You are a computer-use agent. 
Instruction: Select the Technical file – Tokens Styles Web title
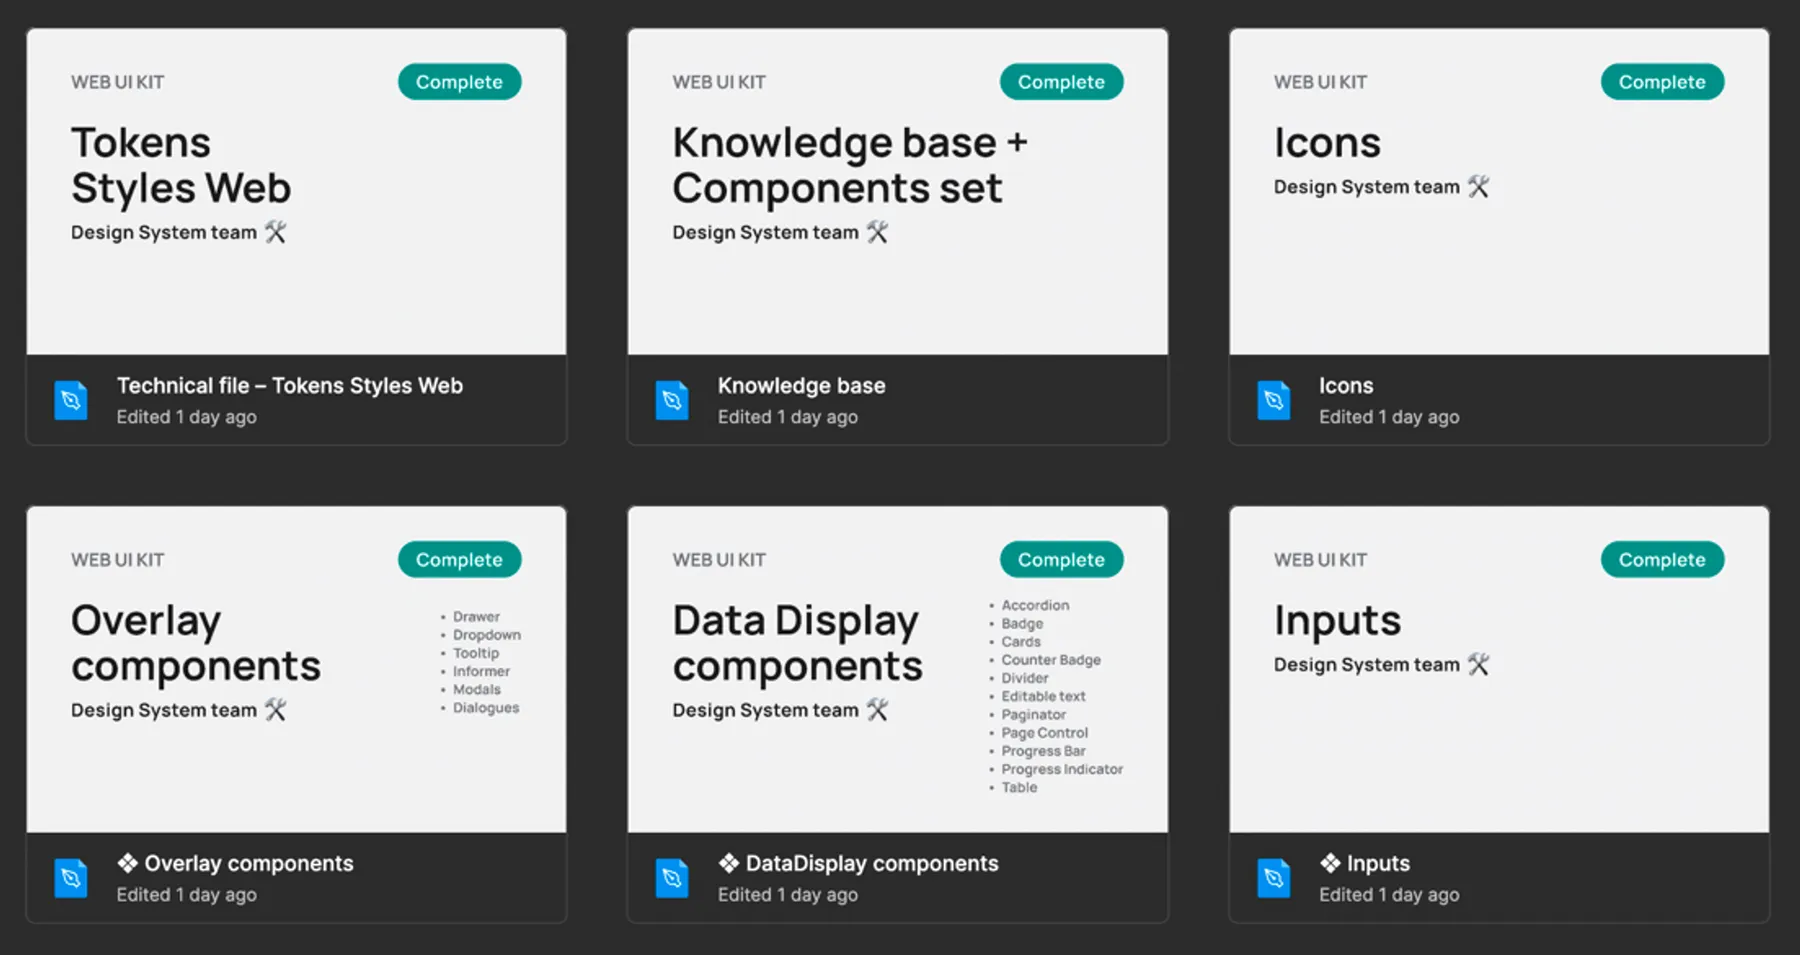[x=290, y=386]
